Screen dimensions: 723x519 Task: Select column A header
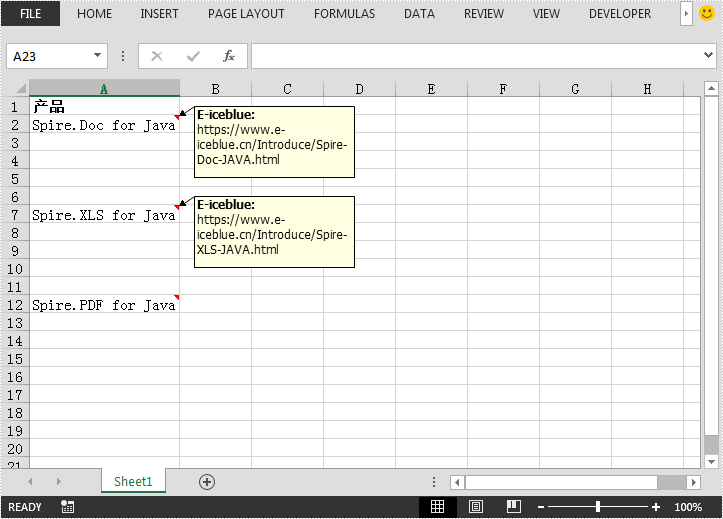tap(104, 88)
